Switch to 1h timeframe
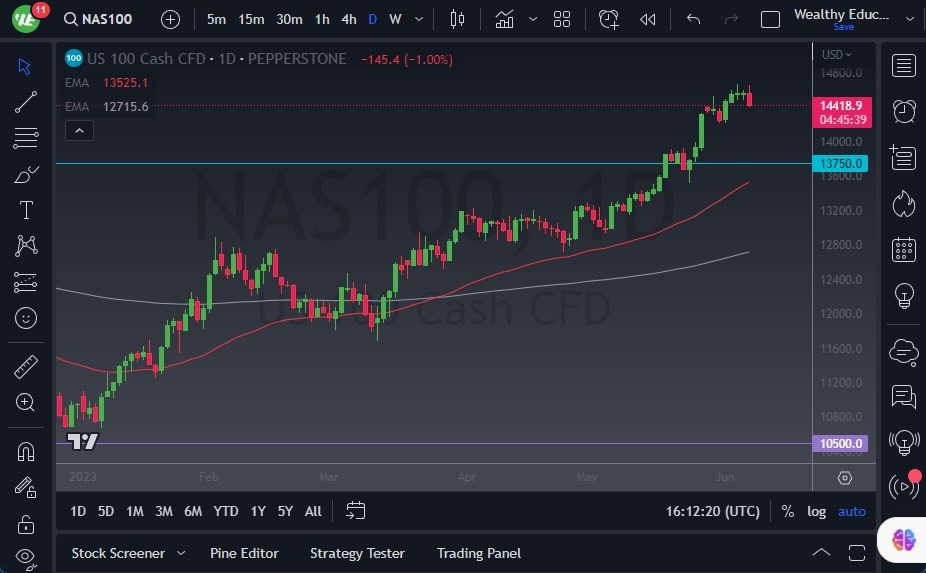 tap(322, 19)
